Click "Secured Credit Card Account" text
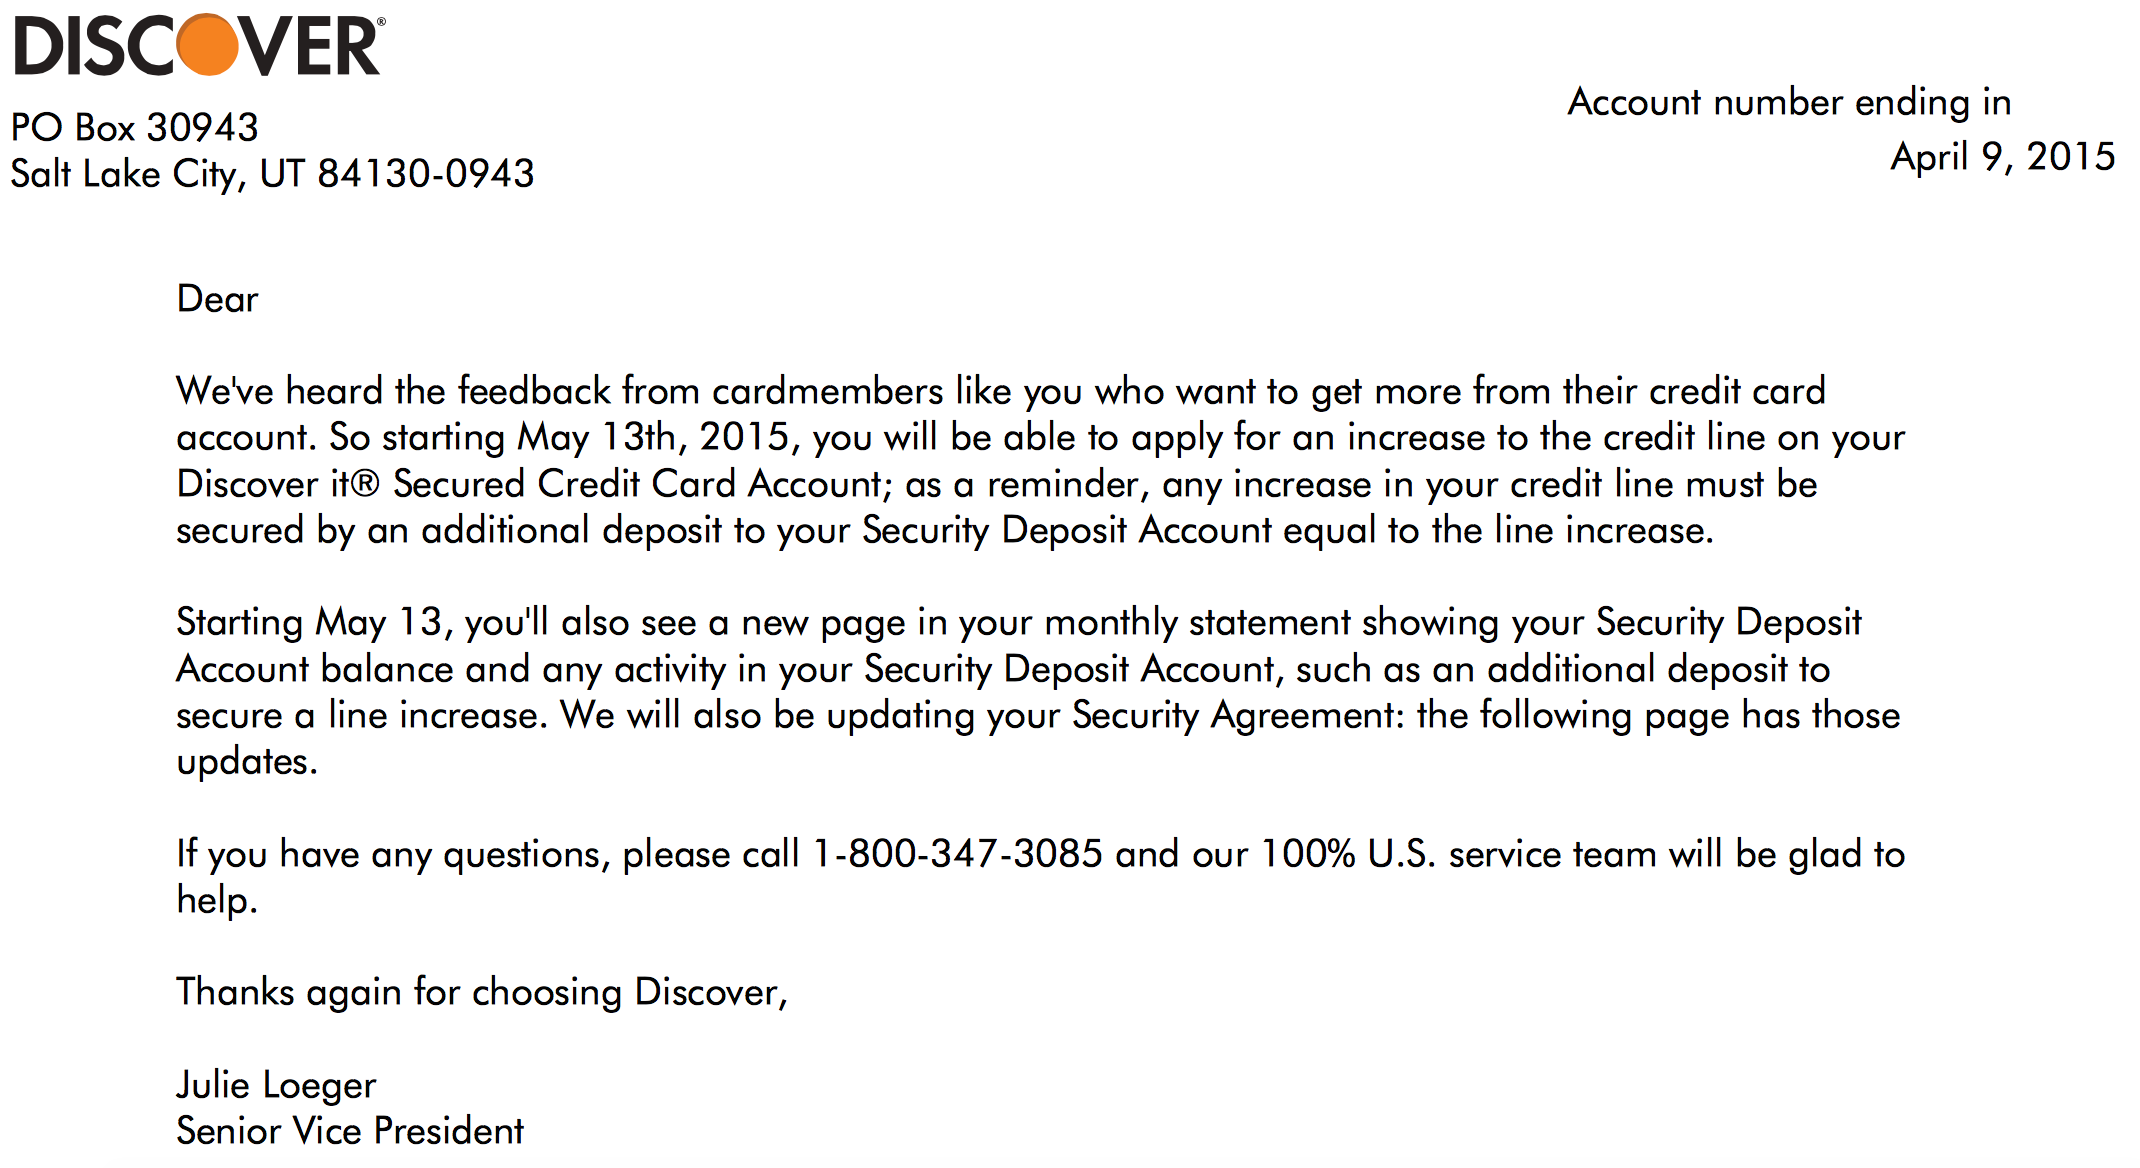 click(x=639, y=485)
